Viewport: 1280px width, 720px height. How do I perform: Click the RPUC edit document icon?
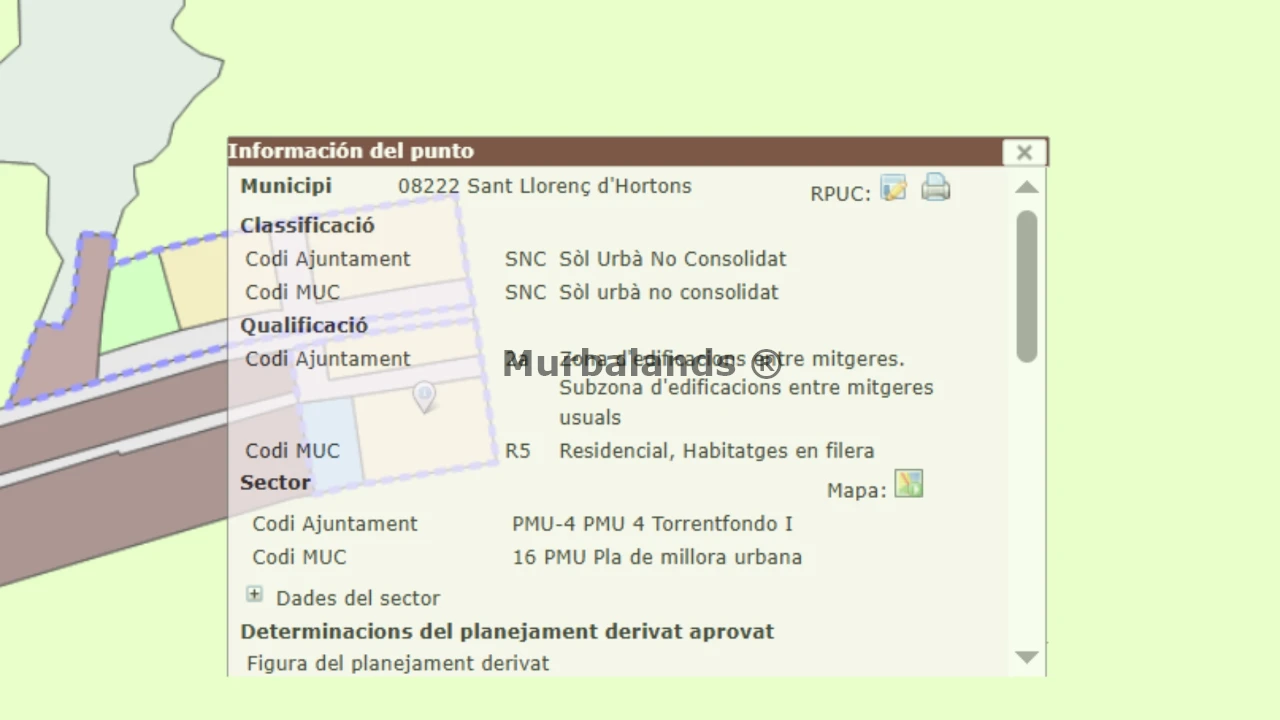[893, 188]
